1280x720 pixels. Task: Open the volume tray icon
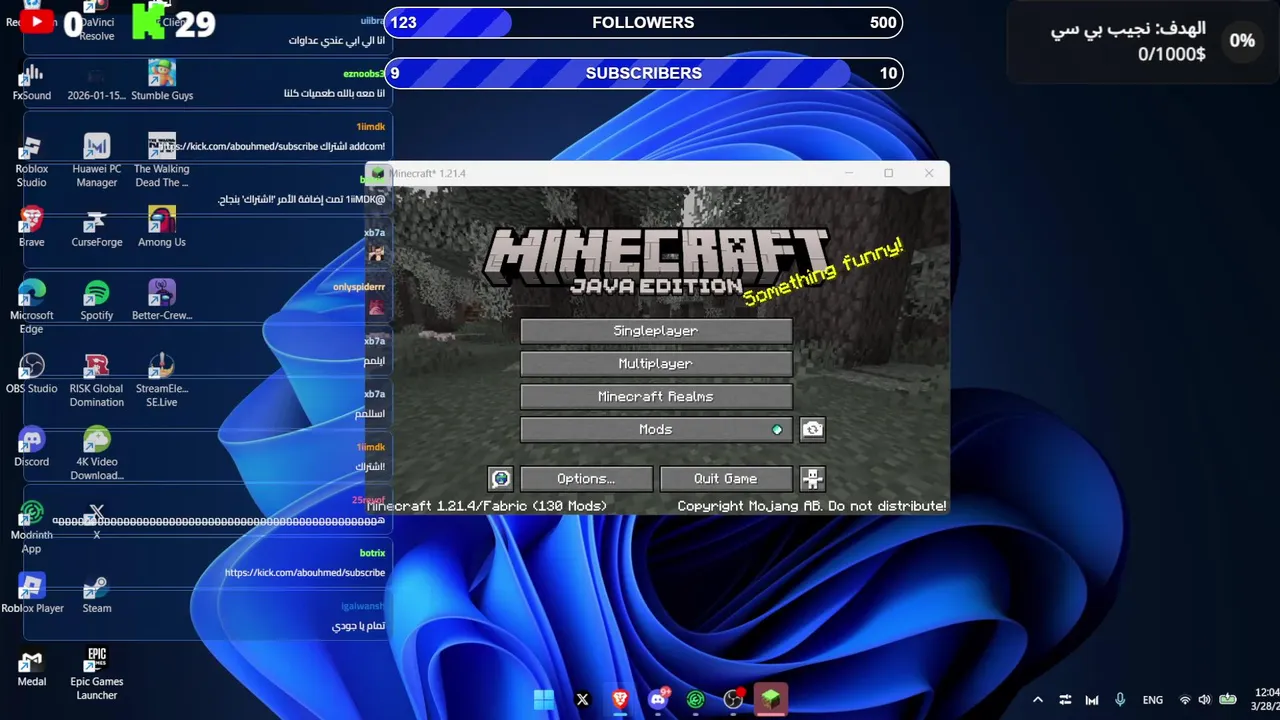tap(1204, 700)
